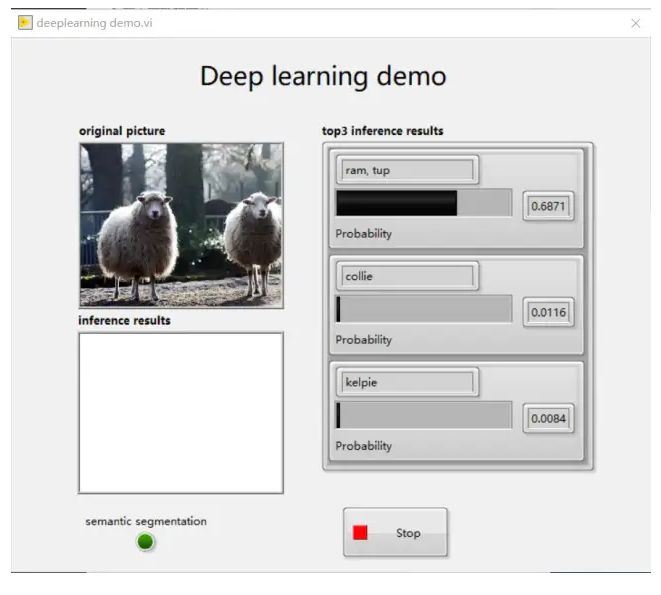Select the 'collie' label field
661x595 pixels.
(x=407, y=276)
